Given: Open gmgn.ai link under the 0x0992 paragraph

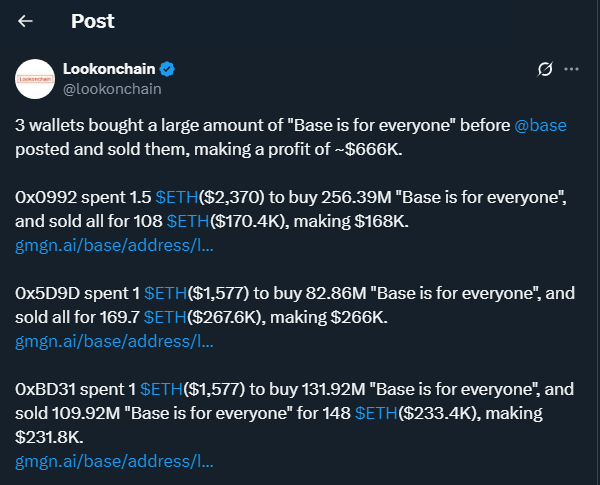Looking at the screenshot, I should point(114,244).
